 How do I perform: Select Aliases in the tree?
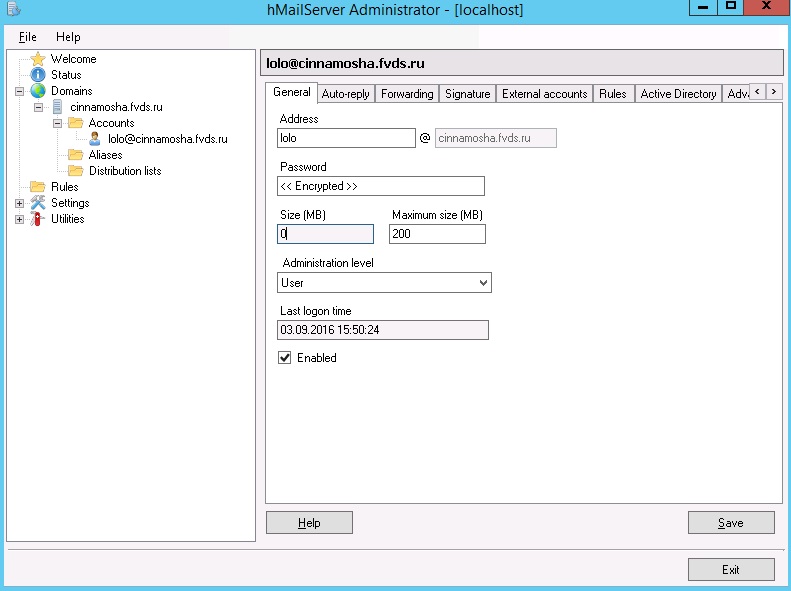(x=105, y=155)
